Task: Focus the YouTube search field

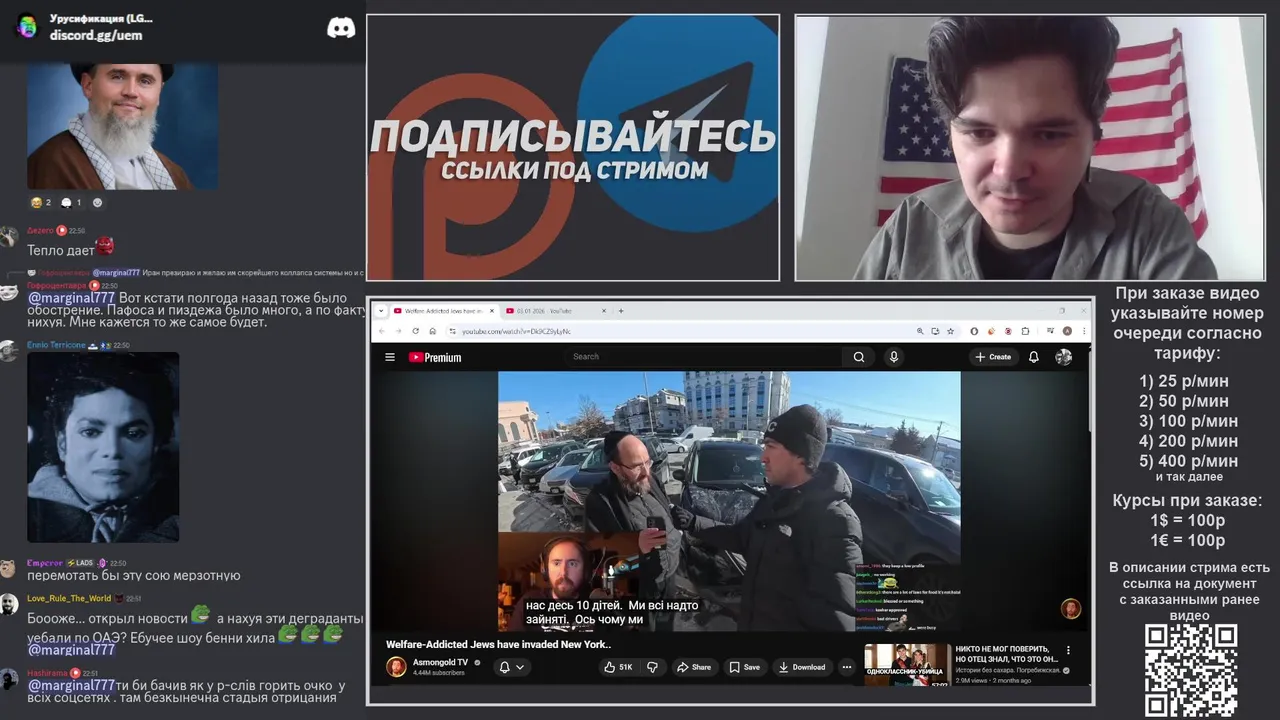Action: pyautogui.click(x=705, y=357)
